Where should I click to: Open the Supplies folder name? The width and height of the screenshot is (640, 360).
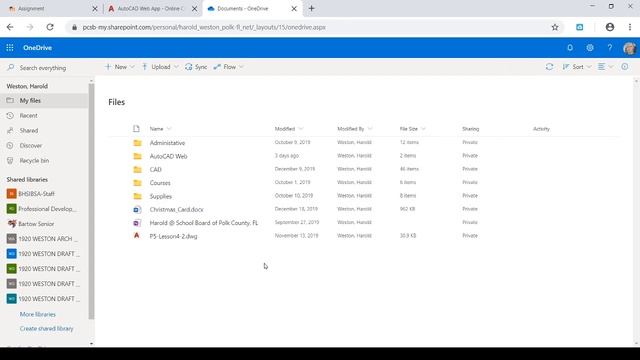tap(160, 196)
